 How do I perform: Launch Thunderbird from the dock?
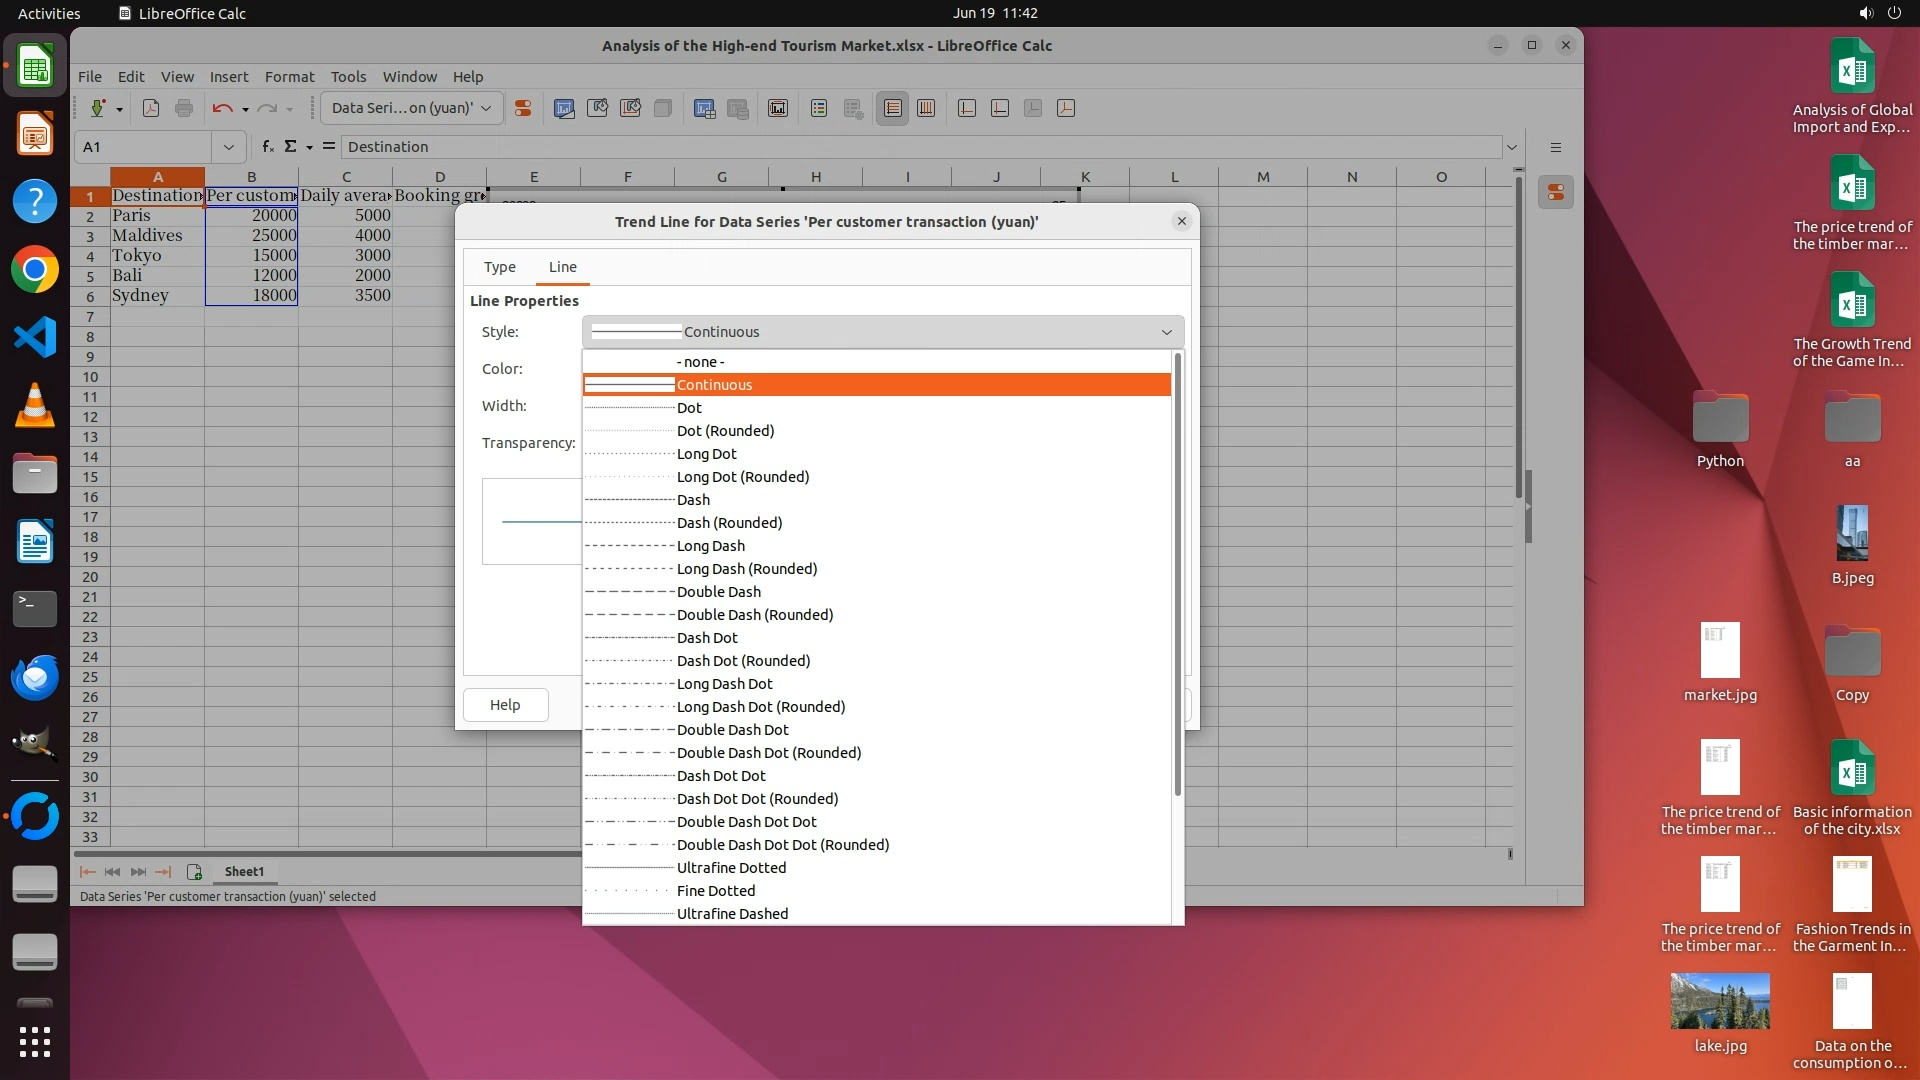35,677
